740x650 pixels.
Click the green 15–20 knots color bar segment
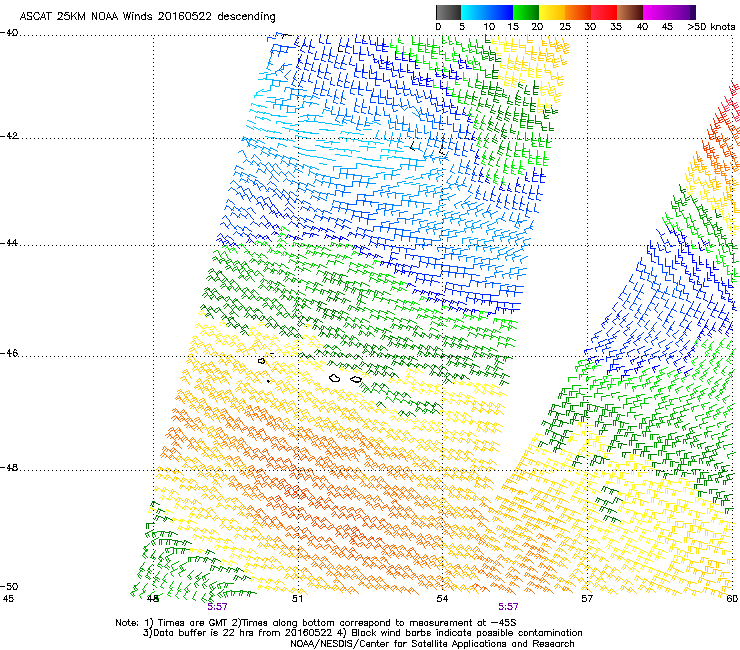tap(526, 12)
